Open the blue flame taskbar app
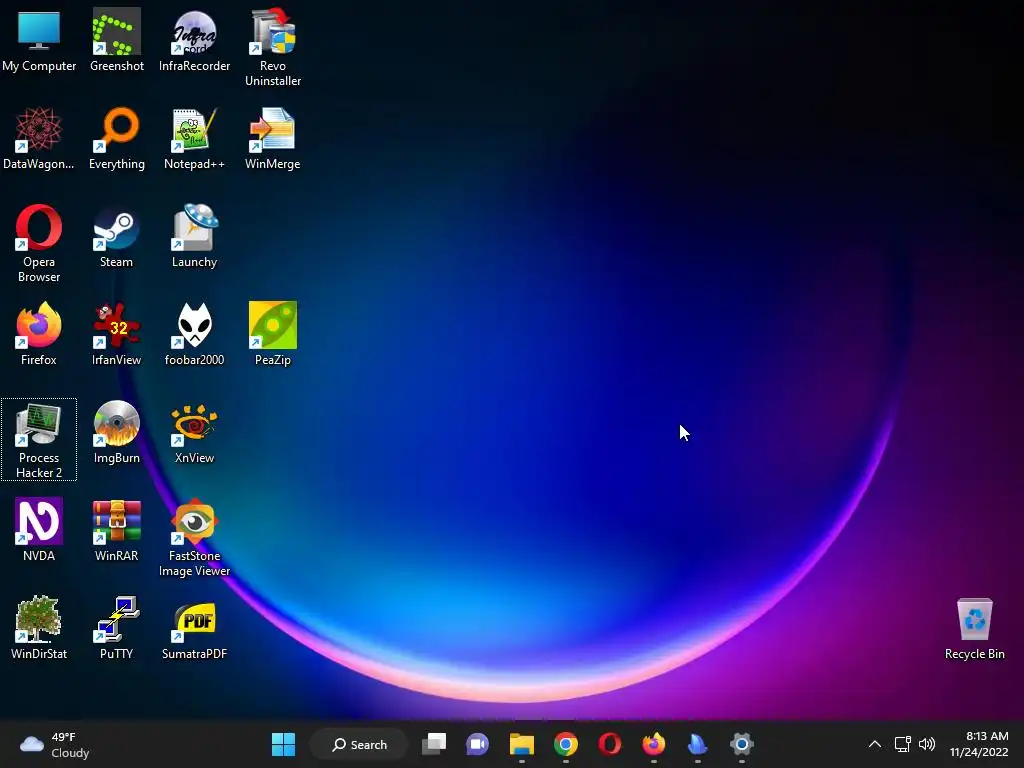Viewport: 1024px width, 768px height. coord(697,744)
